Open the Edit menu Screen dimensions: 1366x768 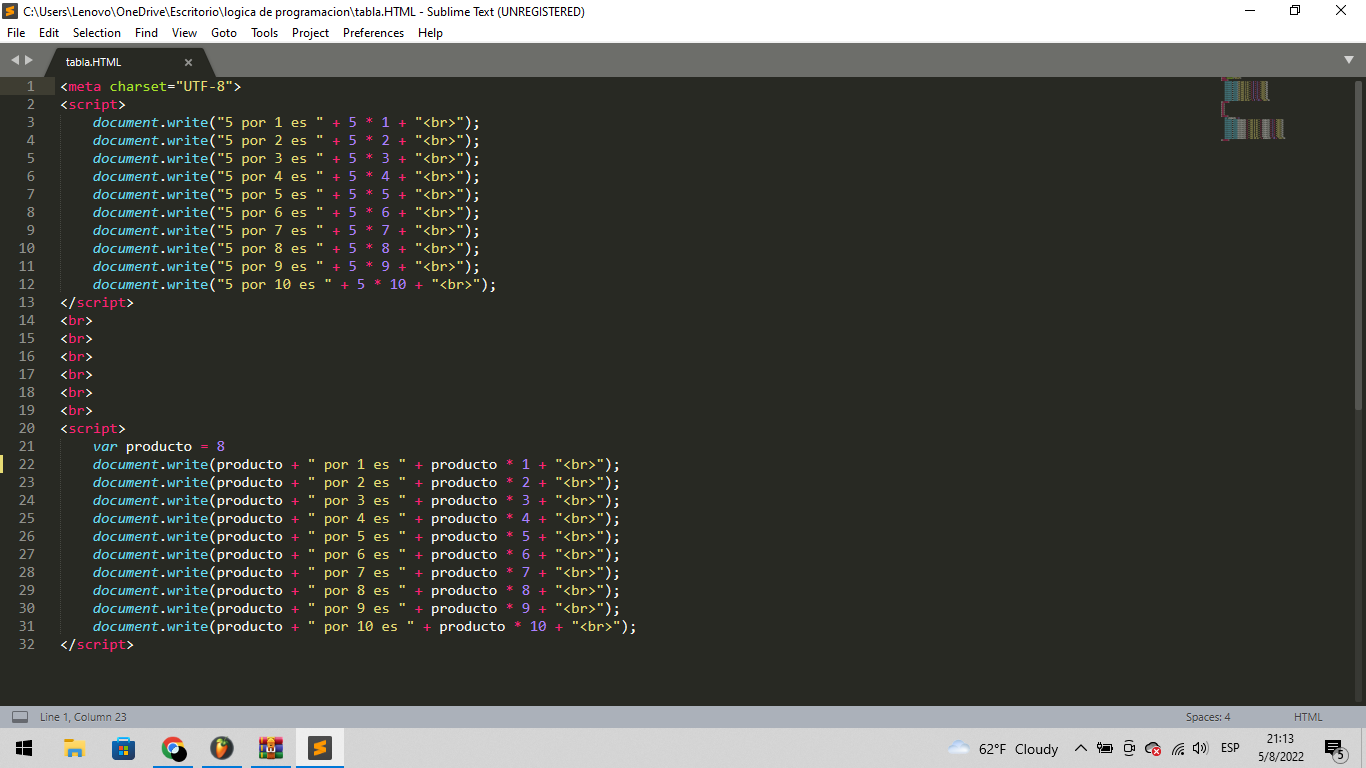click(x=49, y=33)
